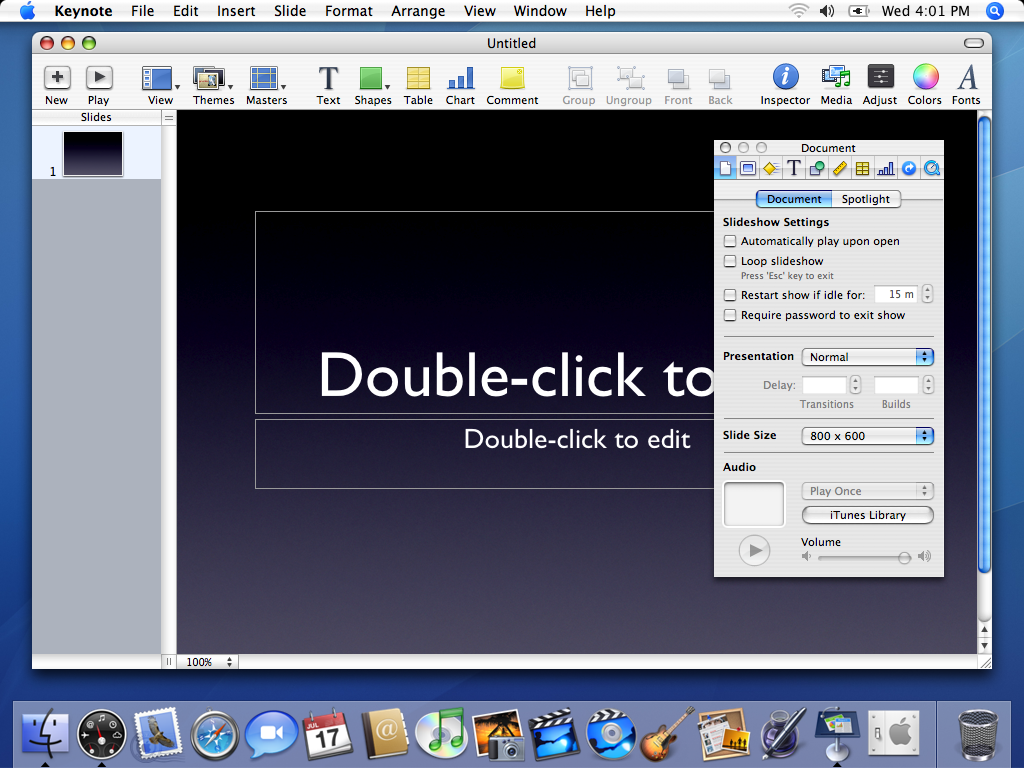Open the Arrange menu
This screenshot has width=1024, height=768.
point(418,11)
